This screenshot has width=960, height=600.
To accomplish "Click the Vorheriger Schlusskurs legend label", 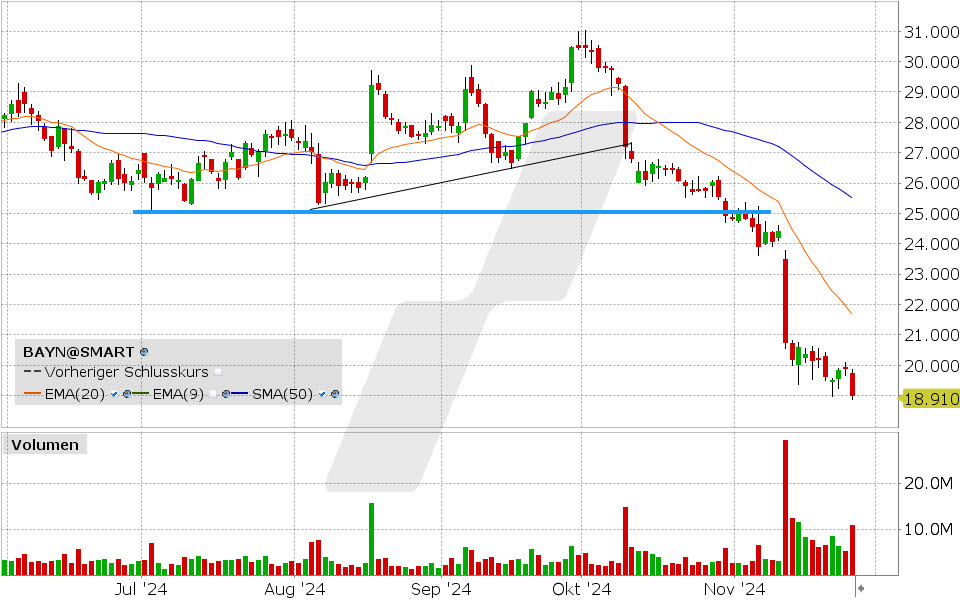I will click(127, 372).
